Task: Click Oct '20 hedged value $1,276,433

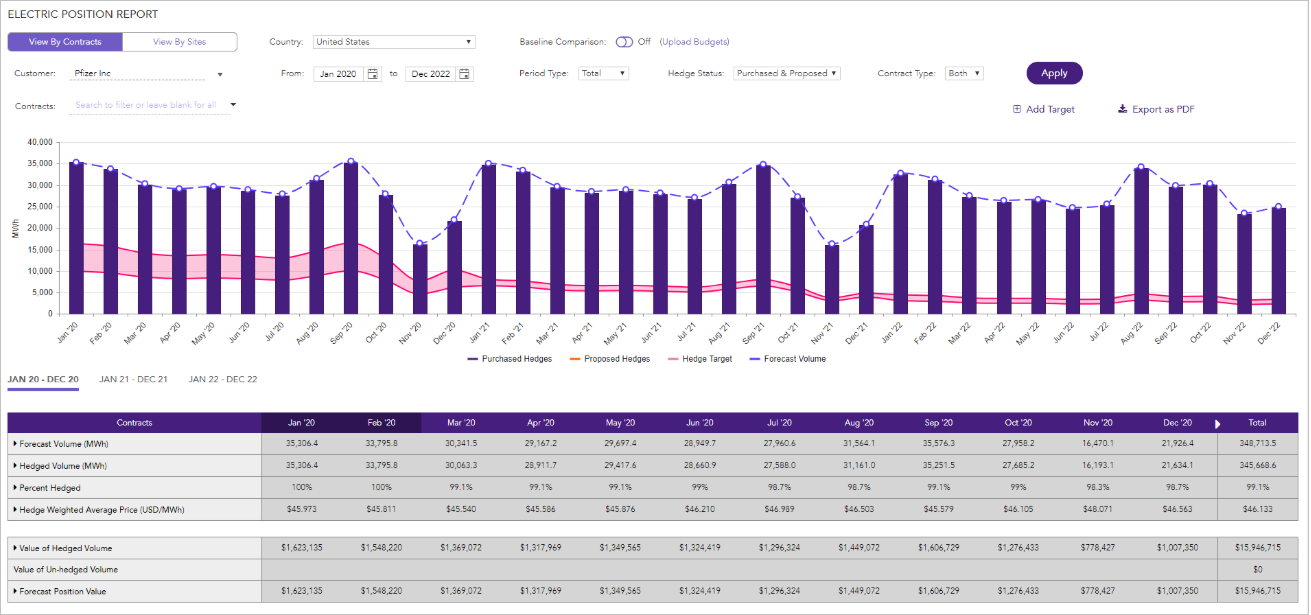Action: click(1018, 548)
